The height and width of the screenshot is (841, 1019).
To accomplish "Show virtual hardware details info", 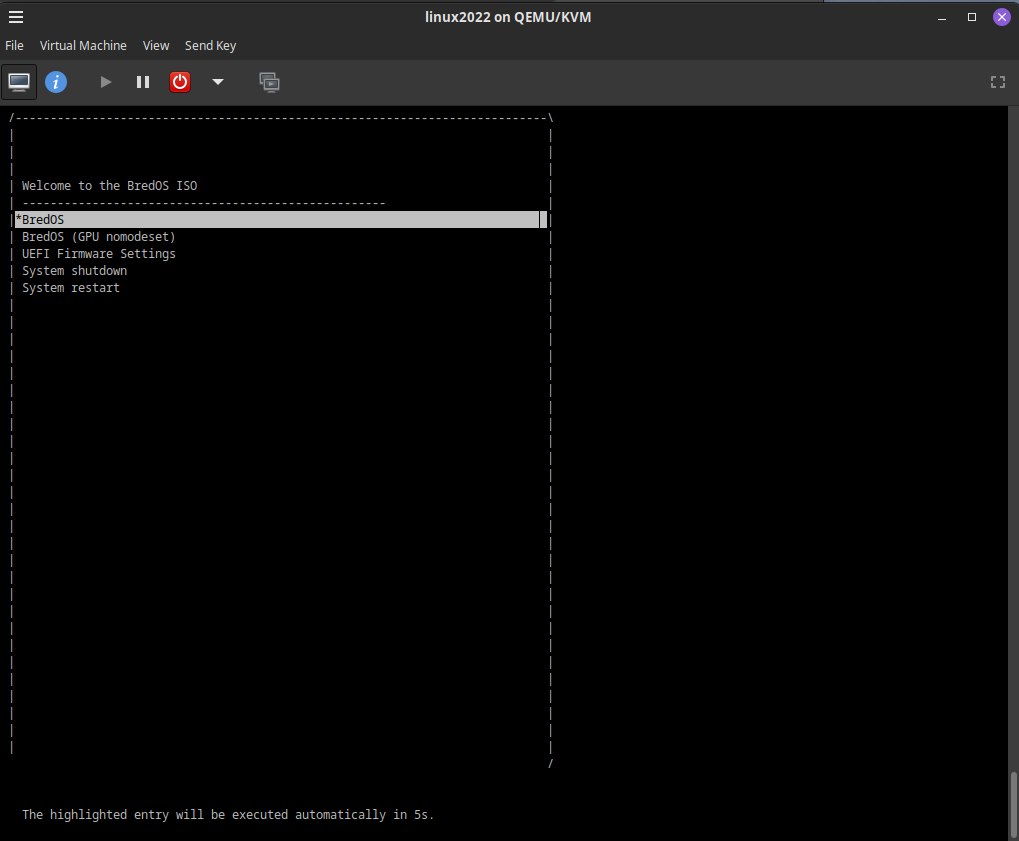I will (x=56, y=82).
